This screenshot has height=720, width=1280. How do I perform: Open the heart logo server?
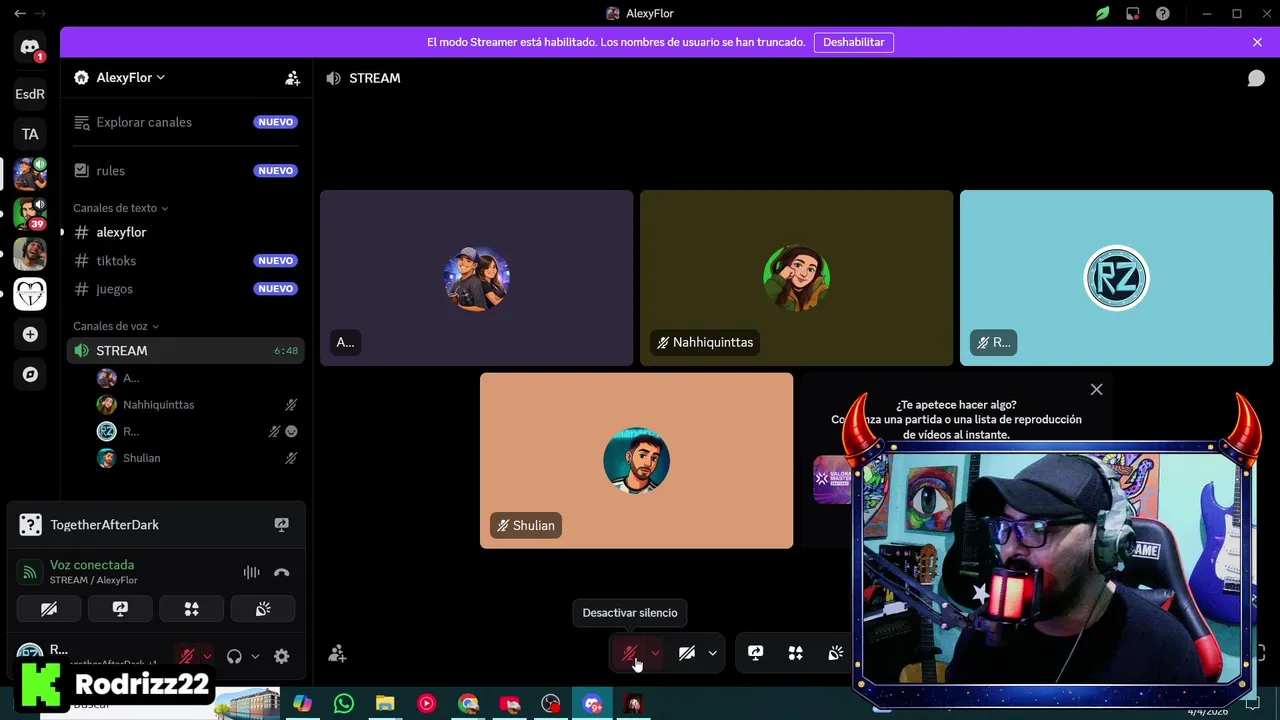(x=30, y=294)
